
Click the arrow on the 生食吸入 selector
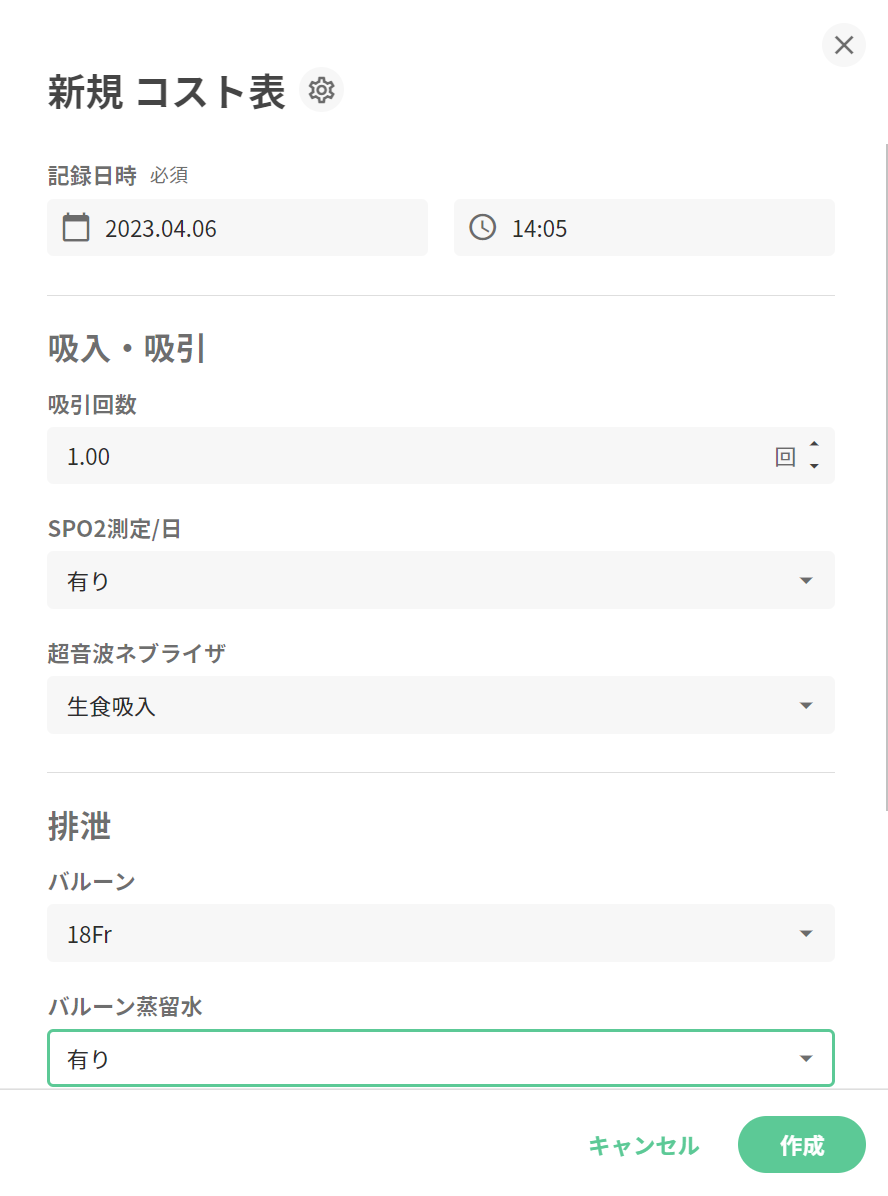(x=806, y=706)
